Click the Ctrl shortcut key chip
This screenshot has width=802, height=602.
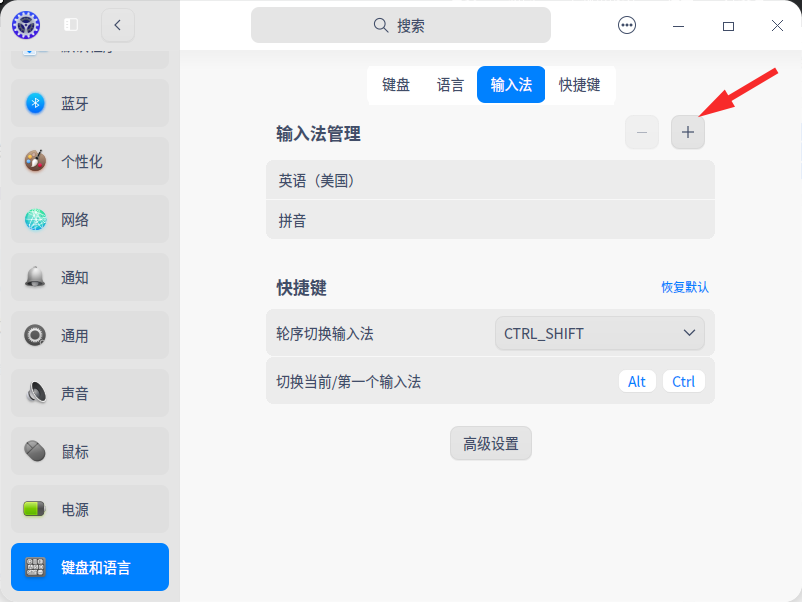pyautogui.click(x=683, y=382)
